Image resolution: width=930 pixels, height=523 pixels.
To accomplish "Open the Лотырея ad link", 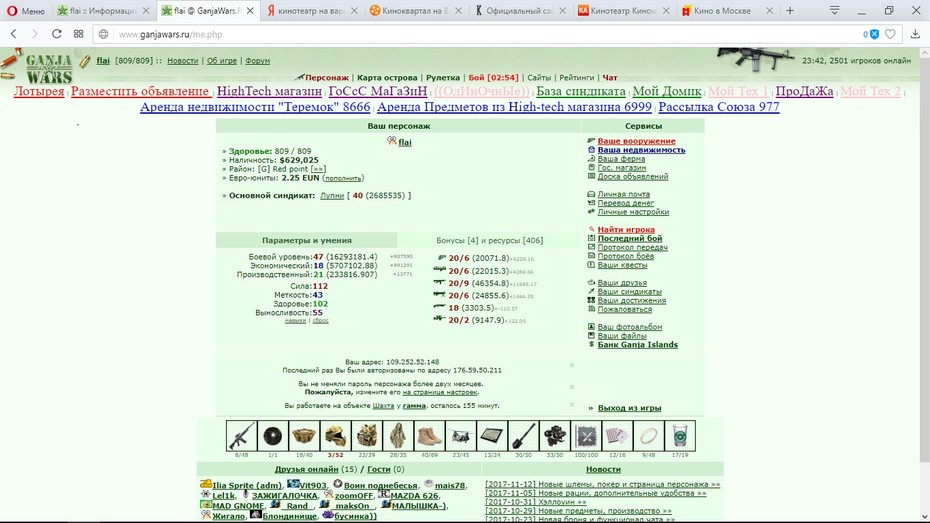I will coord(39,91).
